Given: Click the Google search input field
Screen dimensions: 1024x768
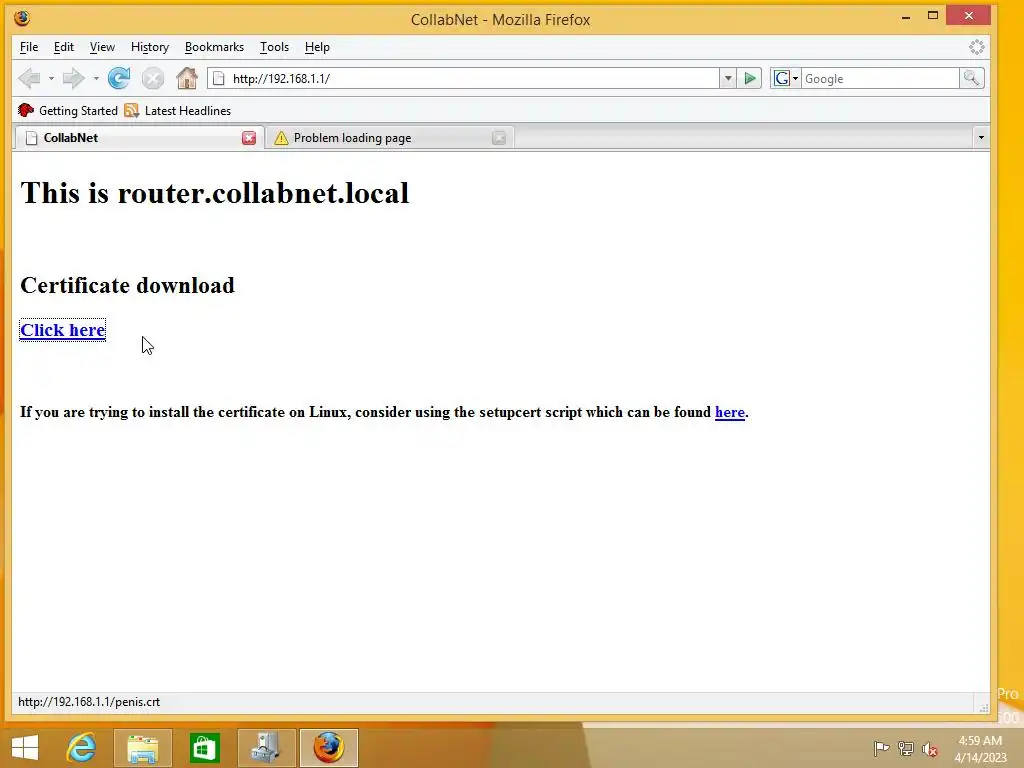Looking at the screenshot, I should pos(880,78).
